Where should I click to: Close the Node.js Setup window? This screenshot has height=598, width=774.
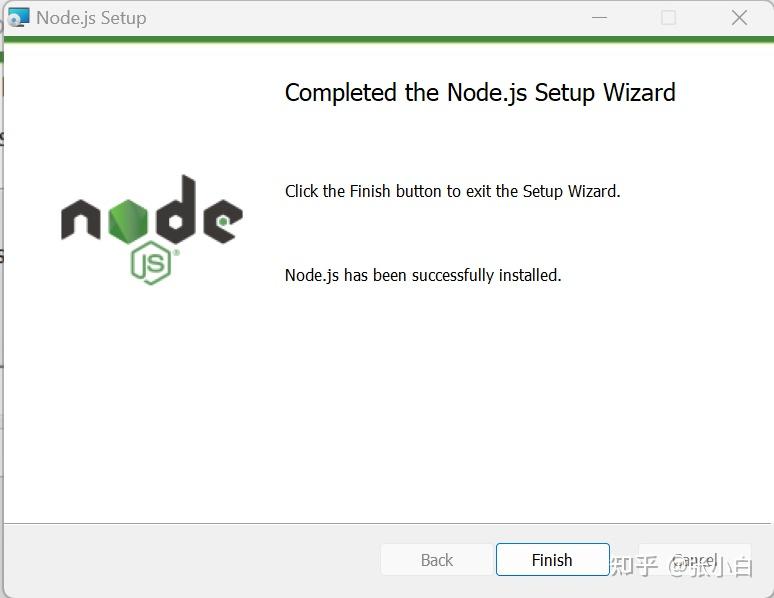tap(739, 18)
